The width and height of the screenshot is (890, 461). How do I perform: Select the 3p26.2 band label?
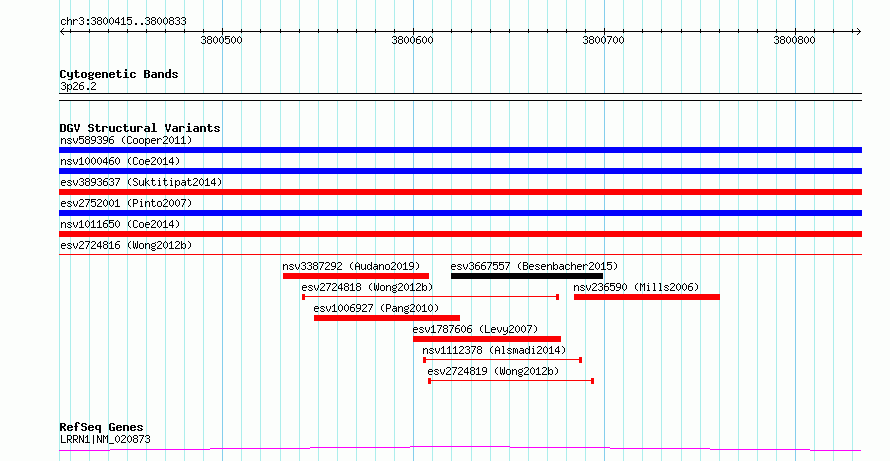point(78,86)
